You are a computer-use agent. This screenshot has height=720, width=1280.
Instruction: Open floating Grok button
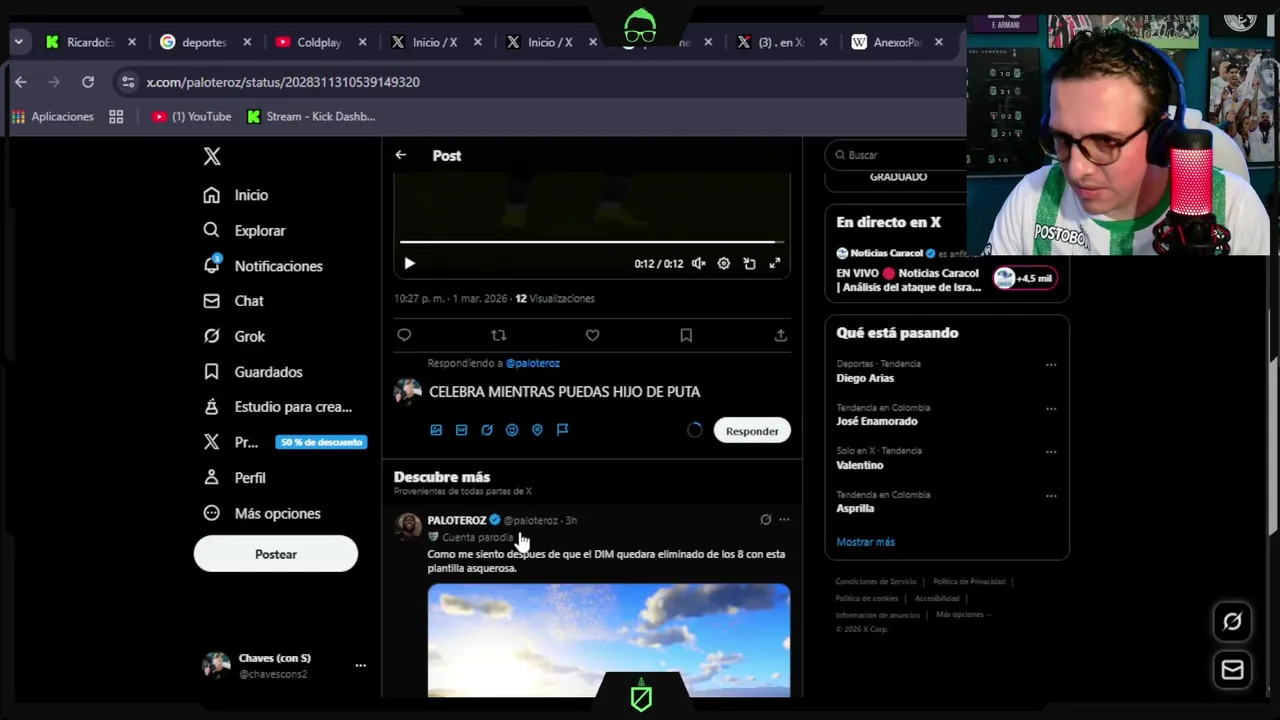click(x=1232, y=622)
